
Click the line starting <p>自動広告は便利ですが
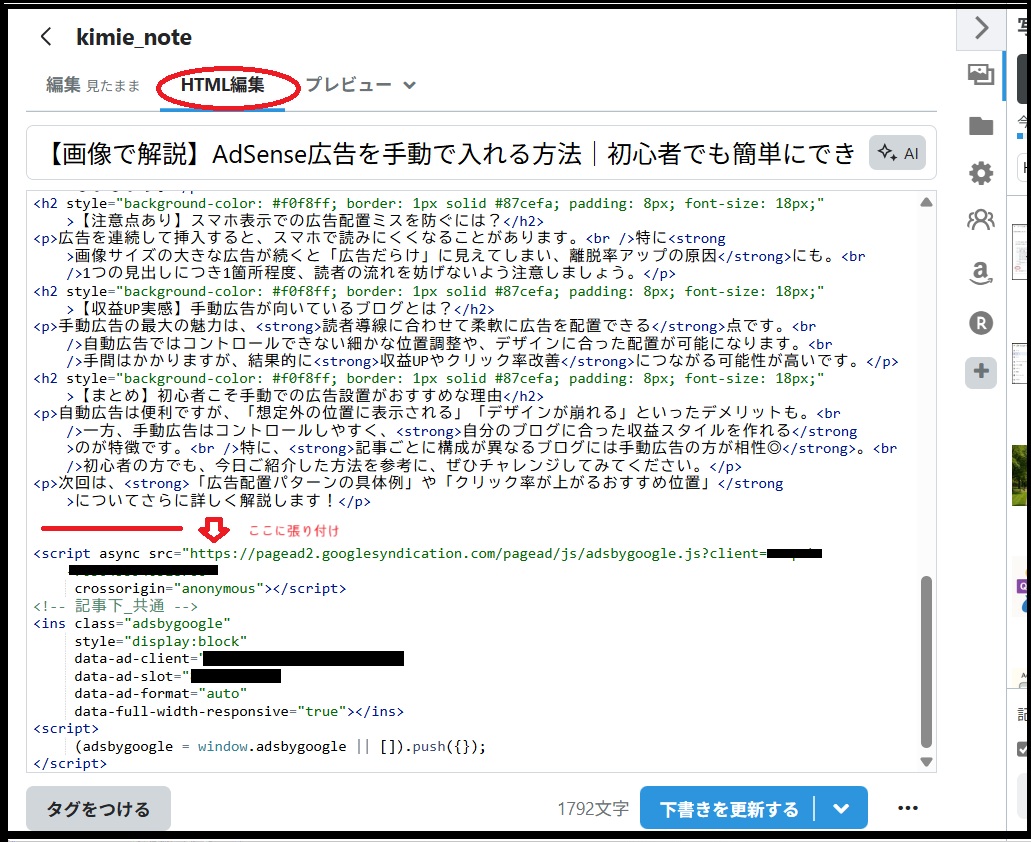[437, 413]
